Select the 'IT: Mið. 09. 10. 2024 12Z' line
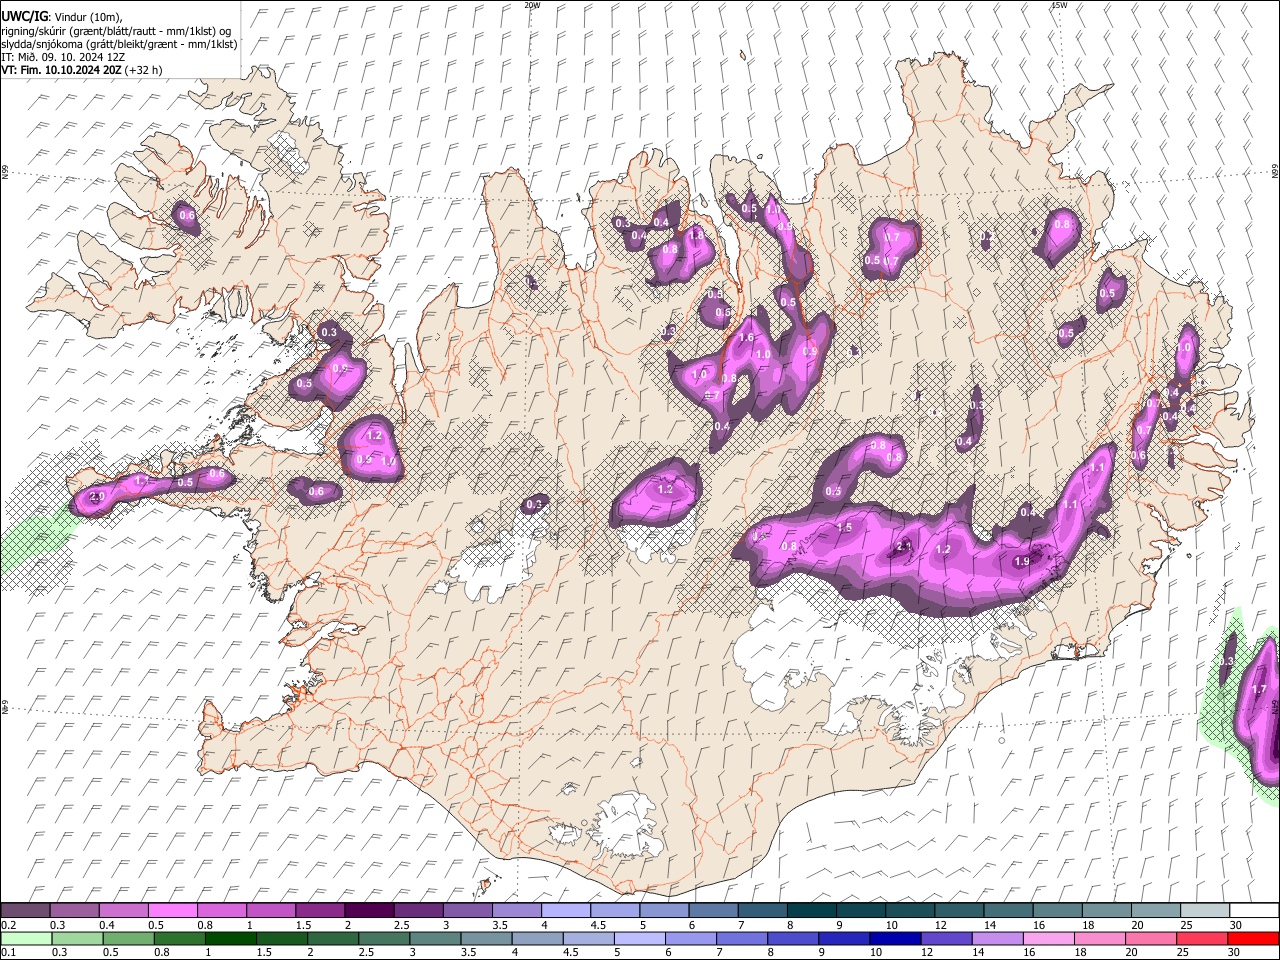 click(x=63, y=57)
